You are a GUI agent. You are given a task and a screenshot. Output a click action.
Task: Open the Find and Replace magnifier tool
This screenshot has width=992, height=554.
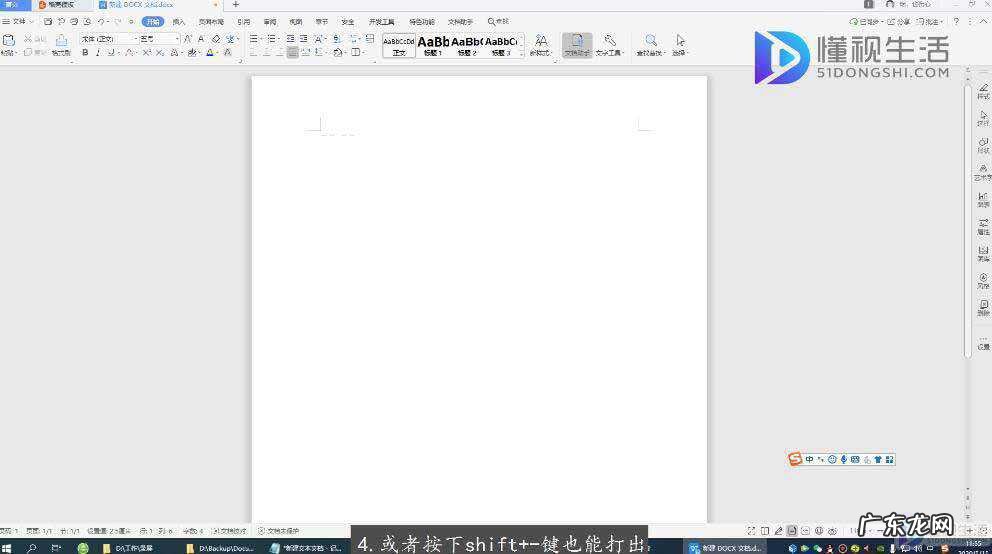pyautogui.click(x=650, y=44)
